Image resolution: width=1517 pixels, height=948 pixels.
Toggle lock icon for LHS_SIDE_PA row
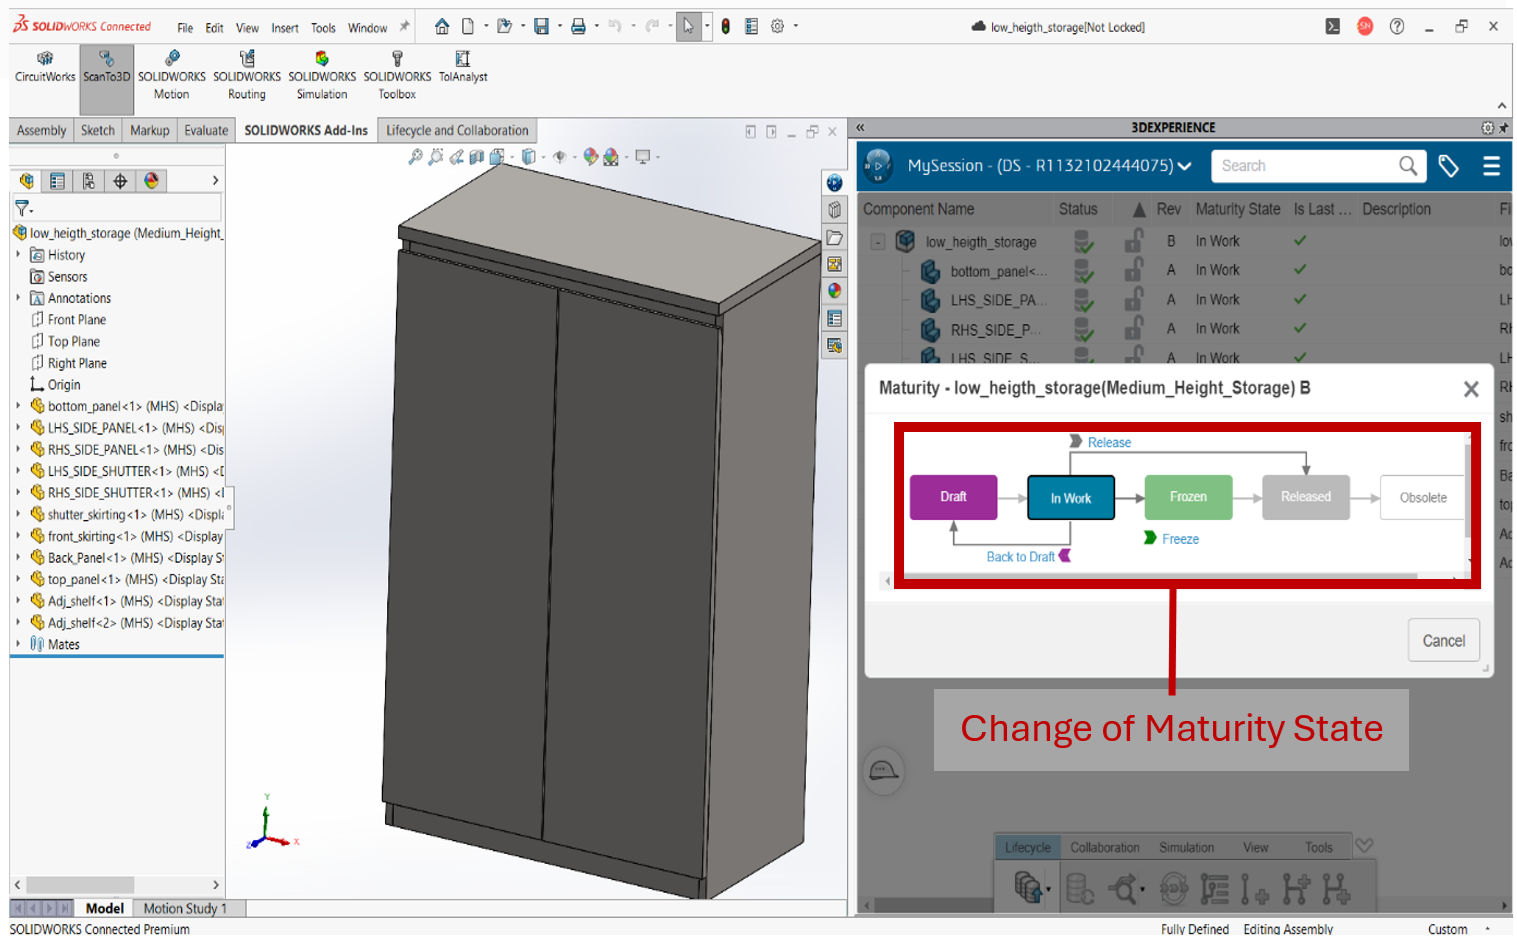coord(1134,299)
